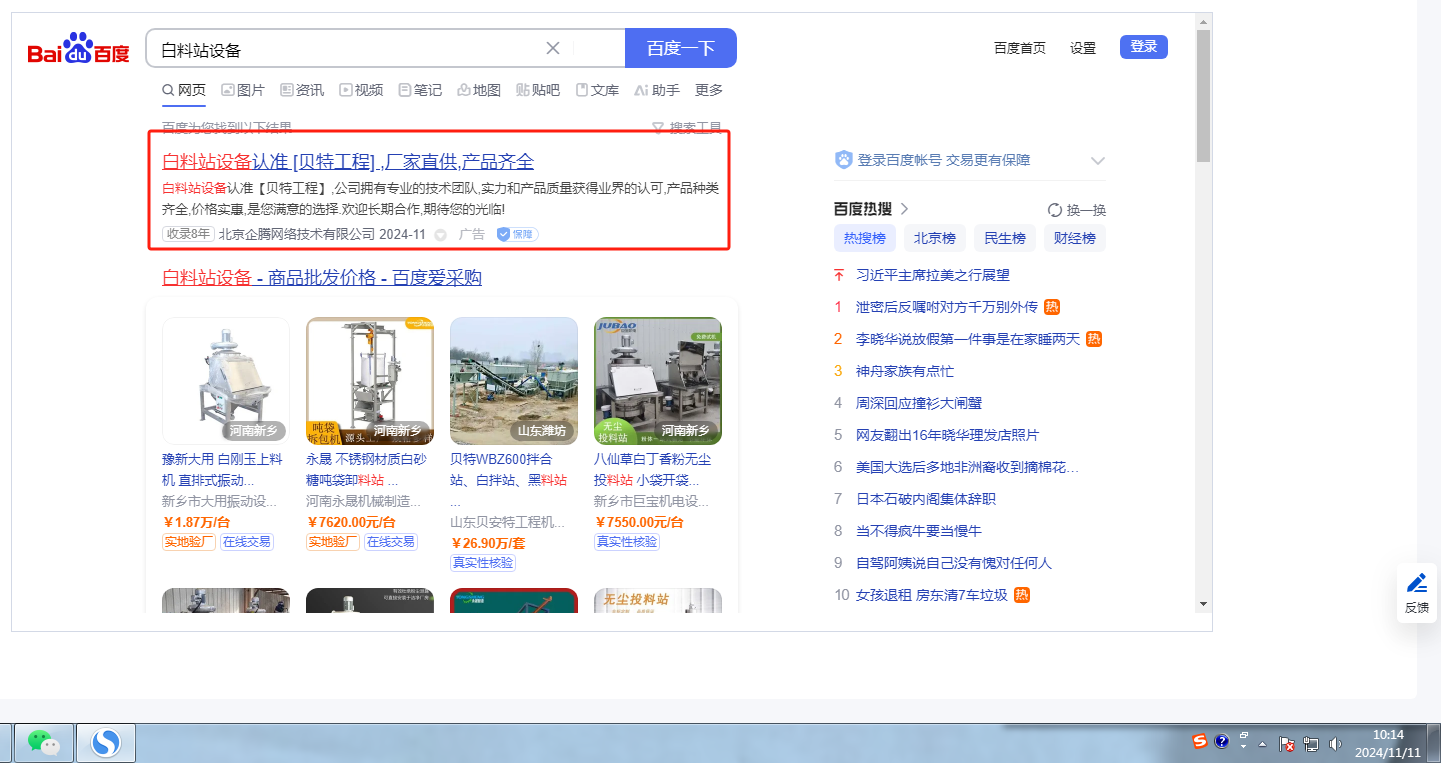Open hot search 女孩退租 房东清7车垃圾
The image size is (1441, 763).
click(x=932, y=595)
